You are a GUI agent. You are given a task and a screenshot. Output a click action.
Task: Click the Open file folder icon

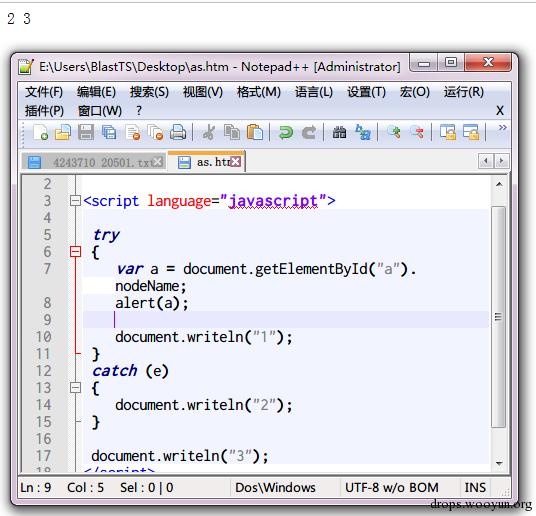click(63, 132)
